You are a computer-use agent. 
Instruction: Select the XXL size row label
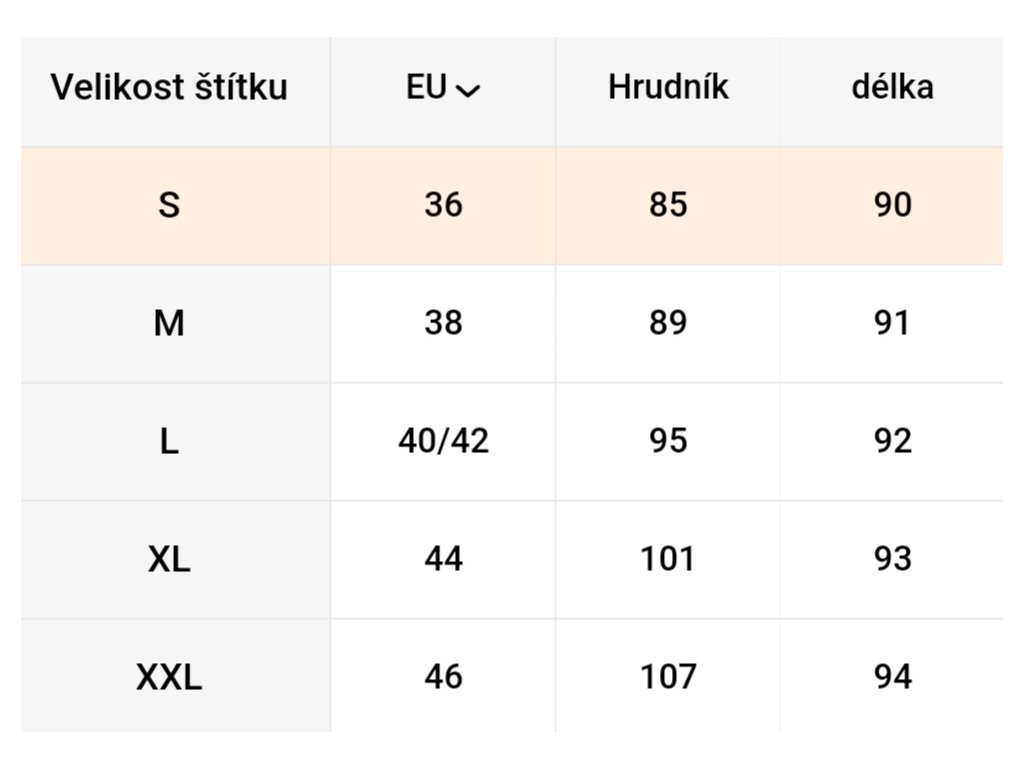pyautogui.click(x=169, y=678)
